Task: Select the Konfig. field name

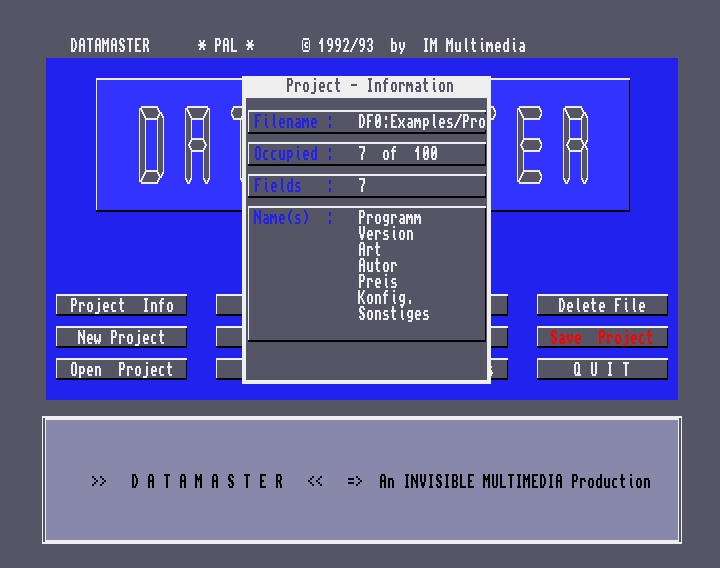Action: coord(385,298)
